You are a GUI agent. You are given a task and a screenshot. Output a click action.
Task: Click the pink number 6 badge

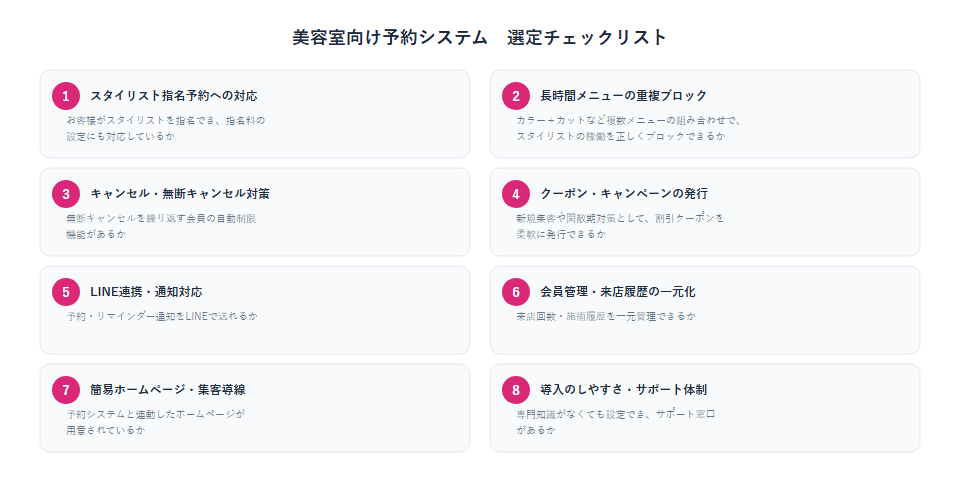(516, 292)
